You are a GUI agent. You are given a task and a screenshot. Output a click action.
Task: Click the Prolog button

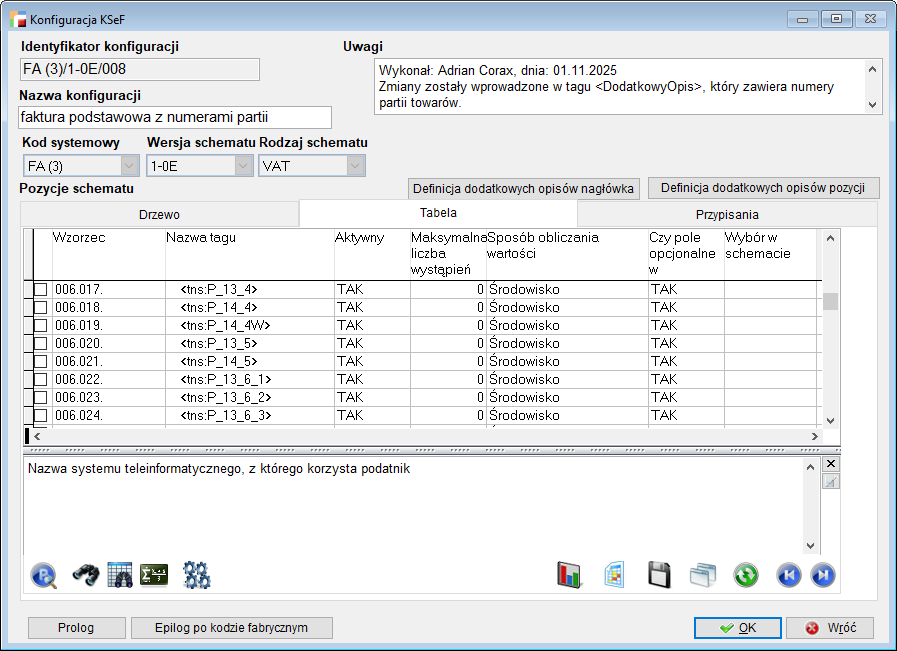pos(76,628)
